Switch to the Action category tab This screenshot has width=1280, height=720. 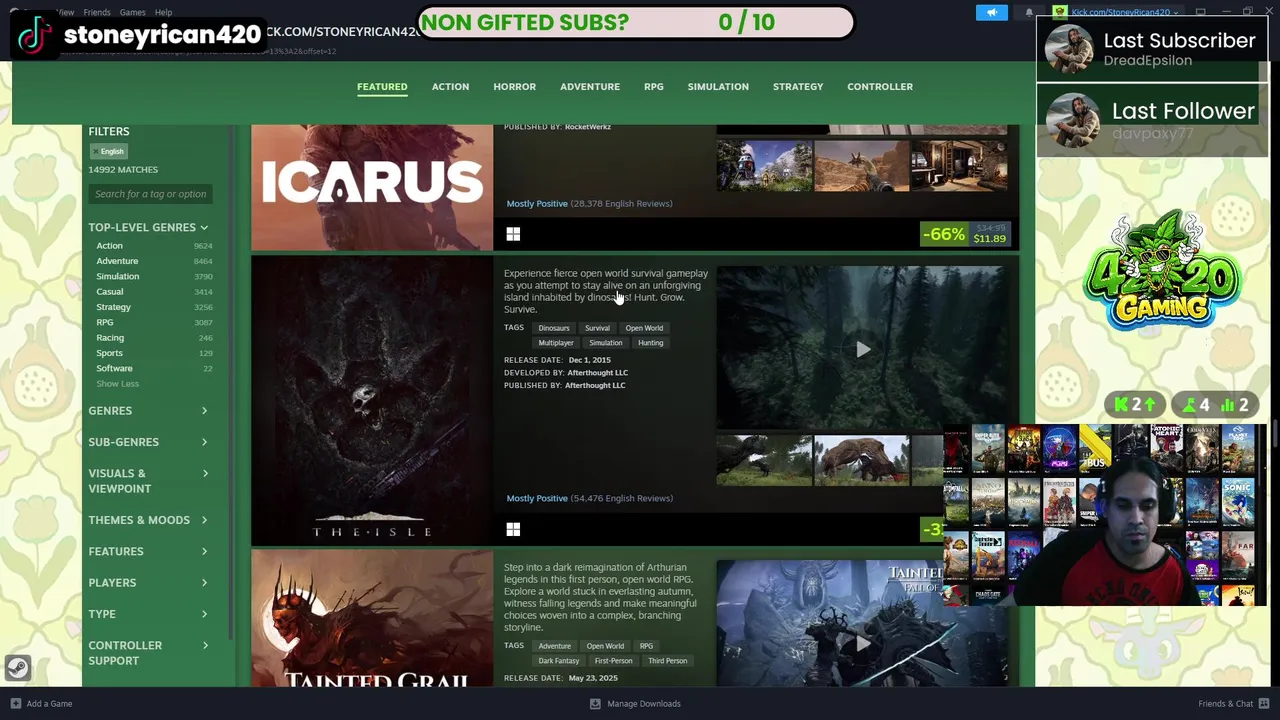(450, 86)
